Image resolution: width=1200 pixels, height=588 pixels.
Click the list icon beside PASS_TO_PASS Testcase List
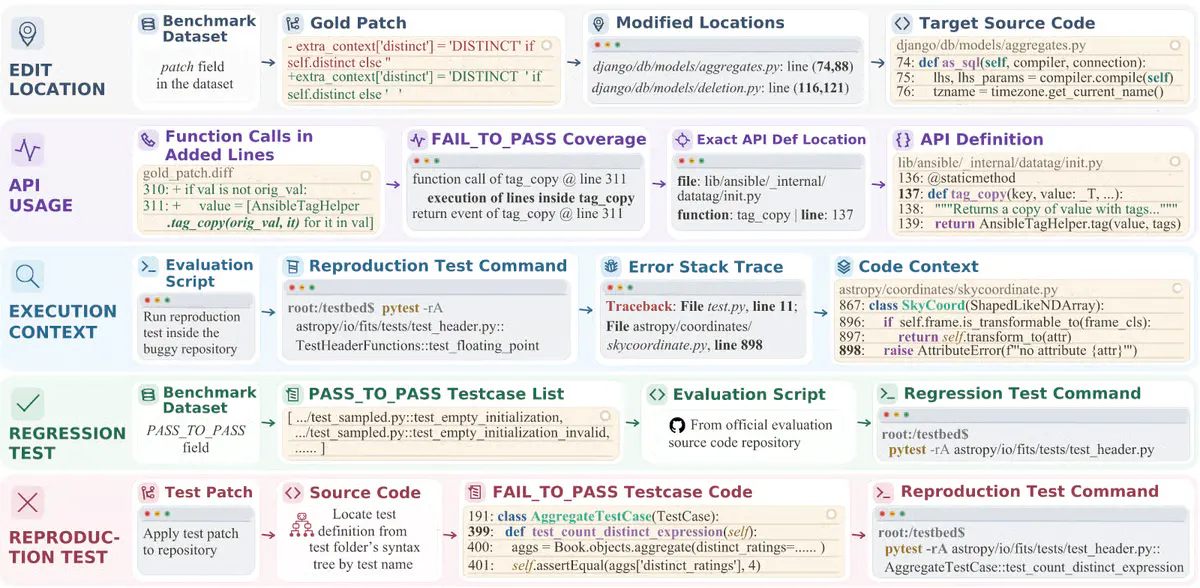293,395
